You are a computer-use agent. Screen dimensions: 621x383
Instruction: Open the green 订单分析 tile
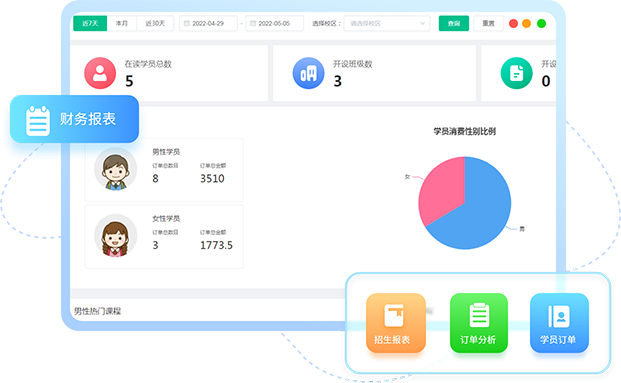point(478,323)
